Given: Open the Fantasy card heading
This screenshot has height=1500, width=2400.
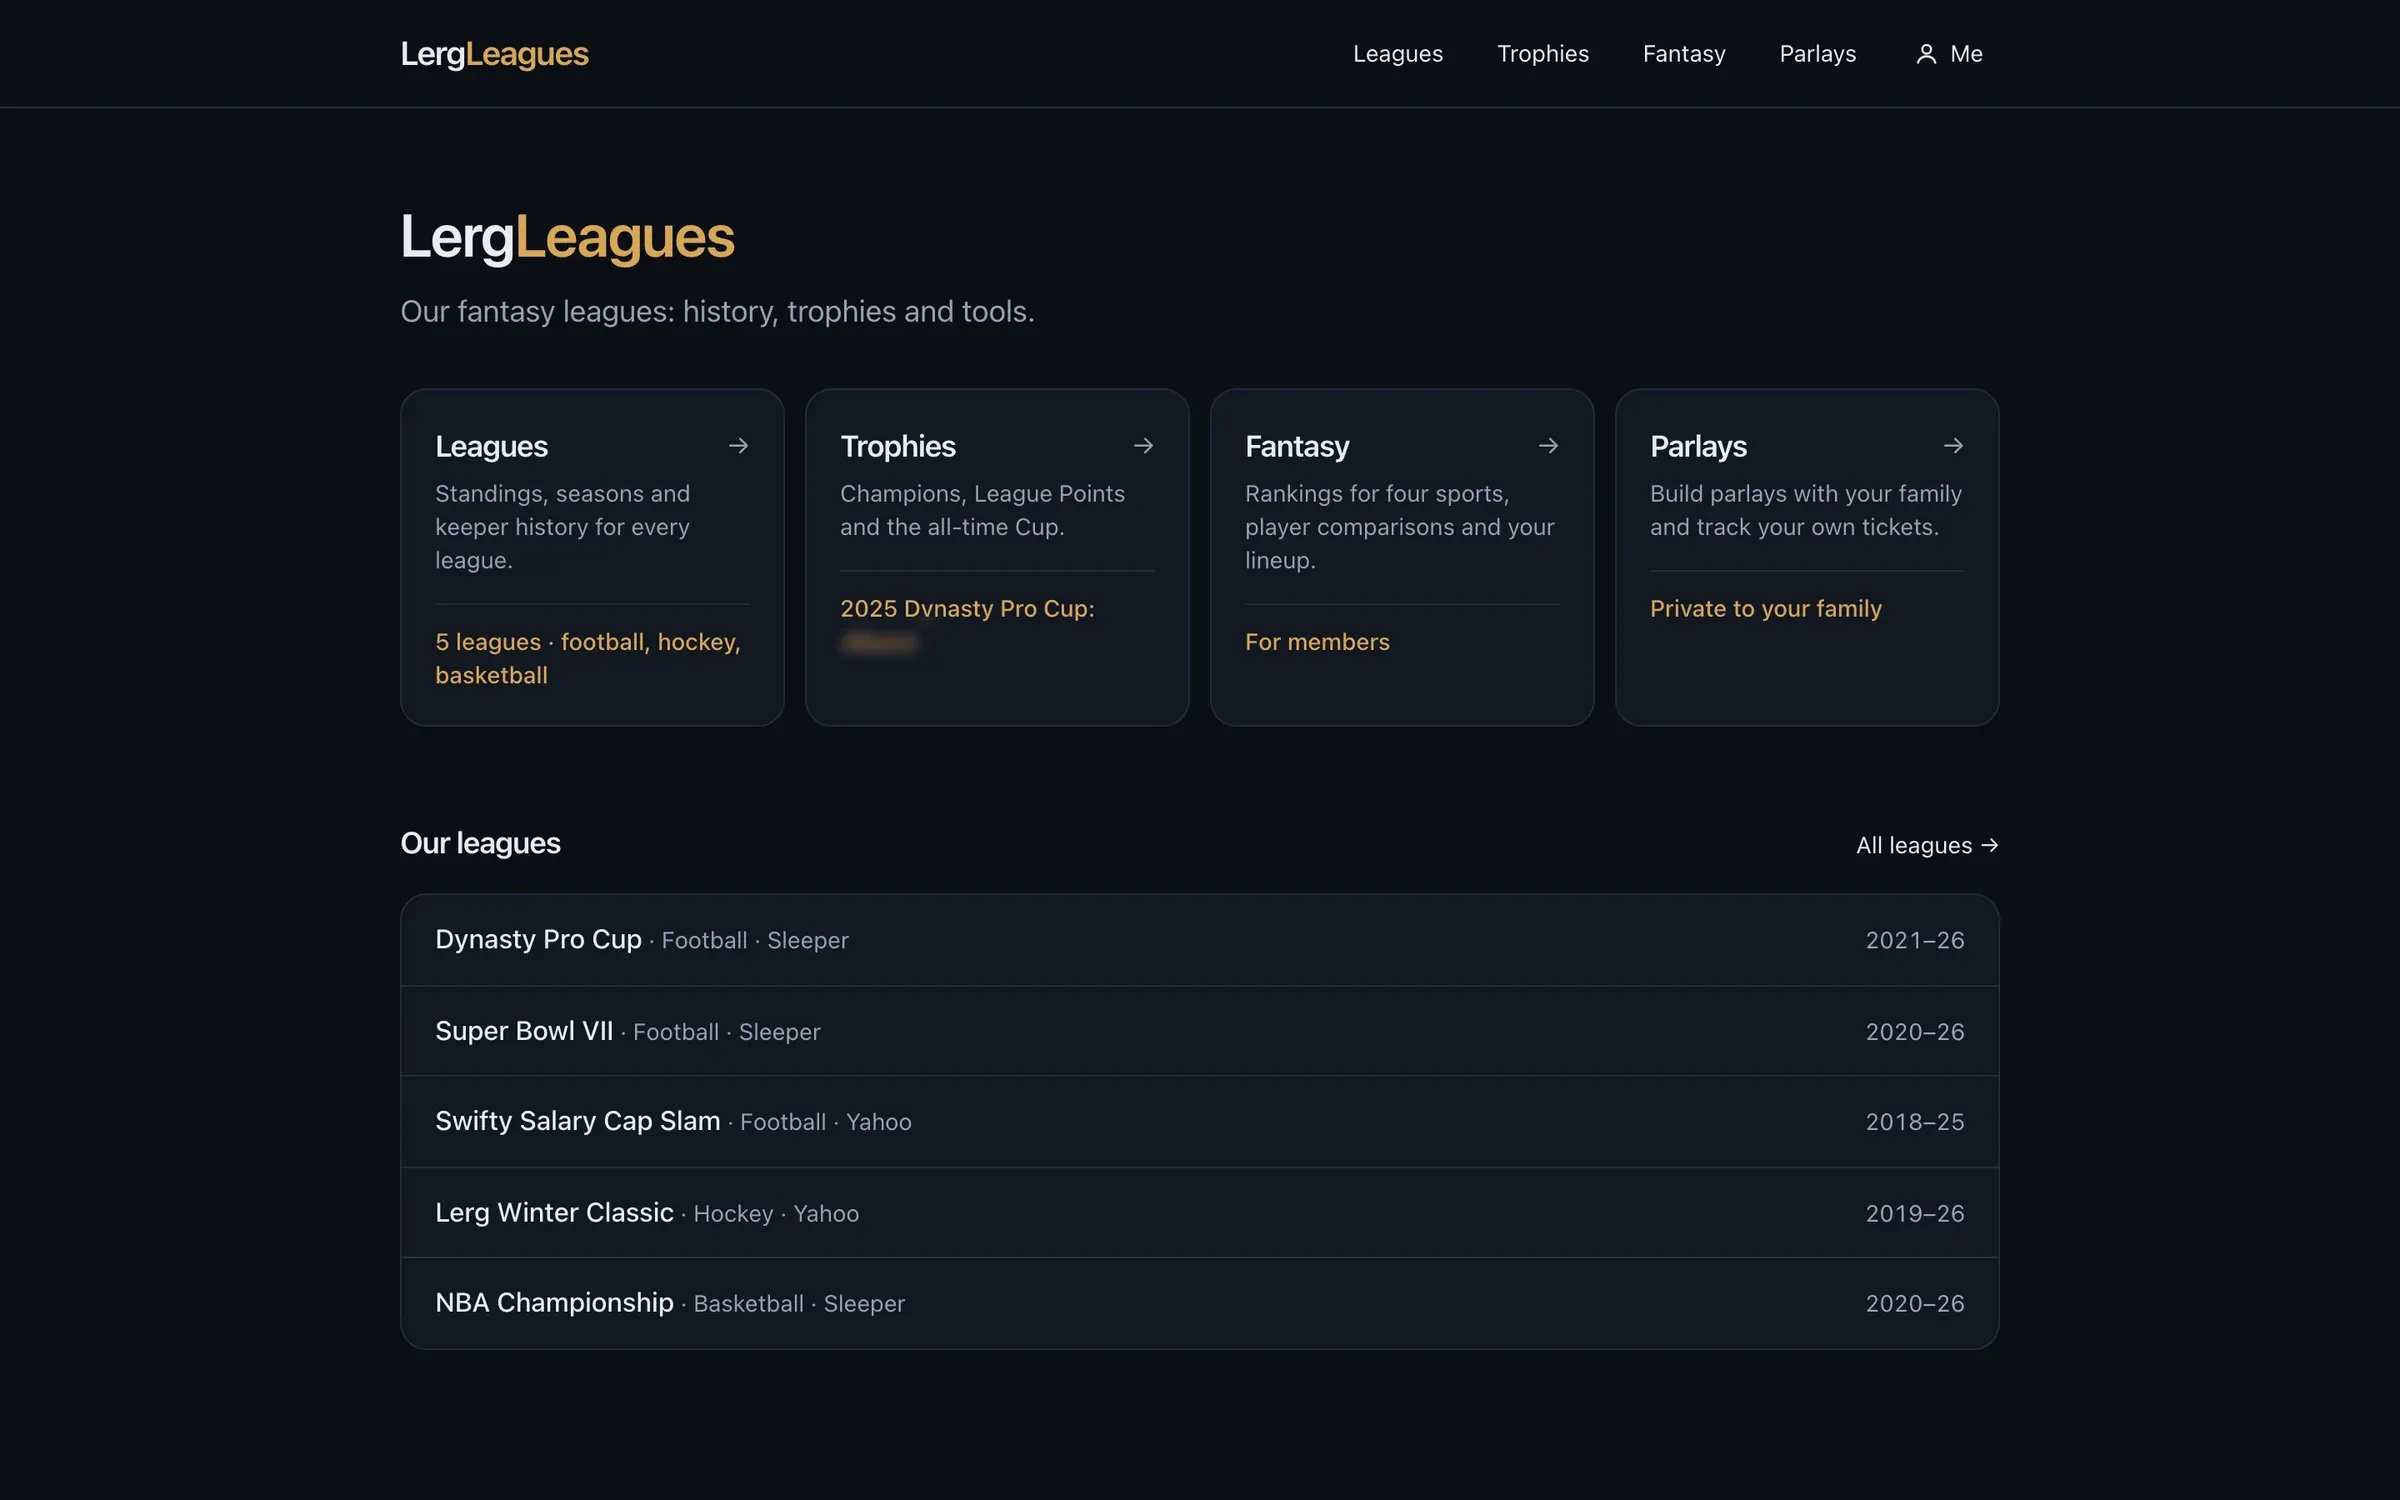Looking at the screenshot, I should click(x=1297, y=446).
